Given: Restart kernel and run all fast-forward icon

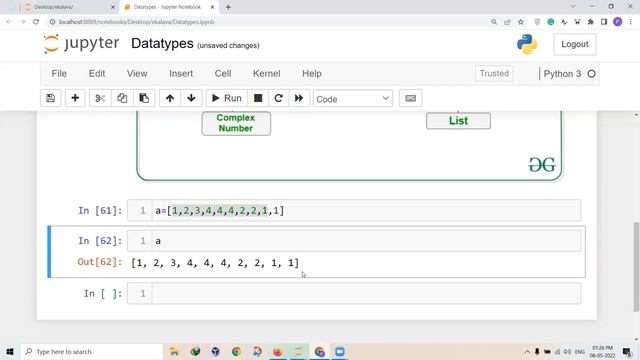Looking at the screenshot, I should (x=299, y=98).
